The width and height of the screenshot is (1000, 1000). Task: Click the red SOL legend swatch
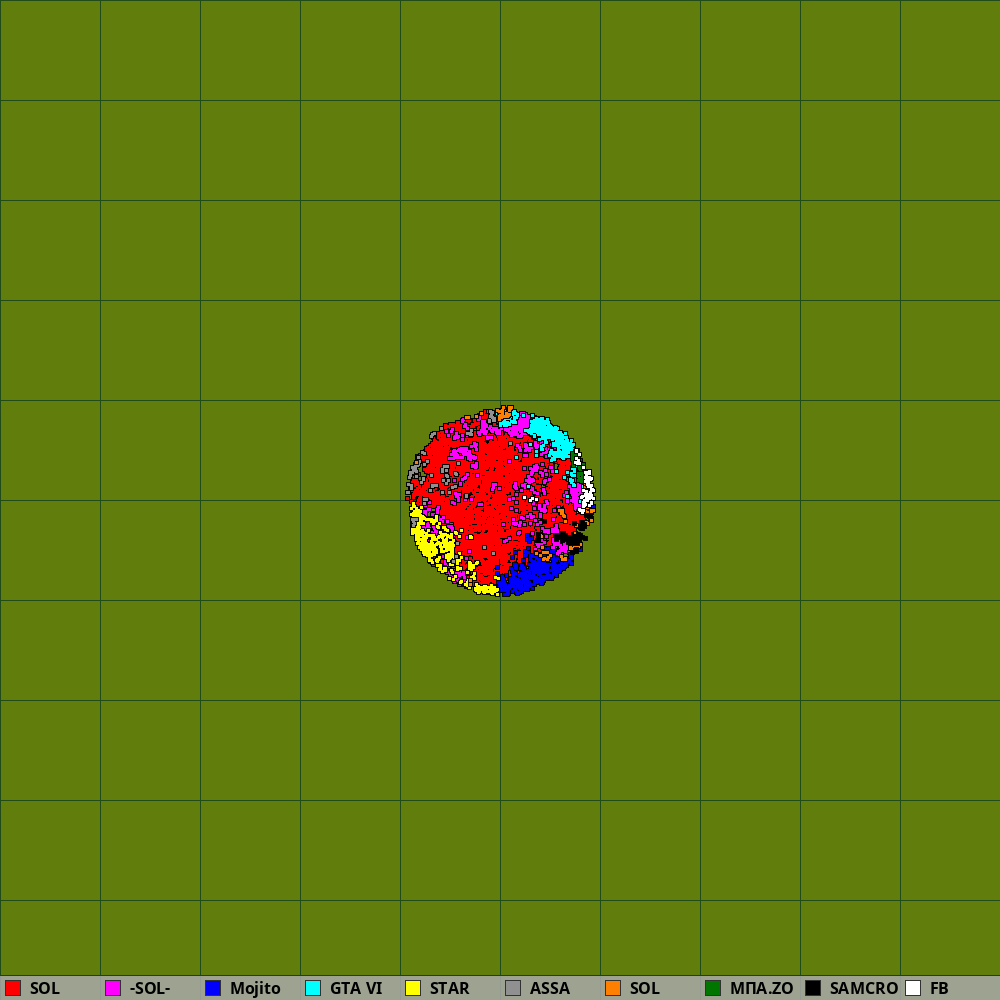[x=13, y=988]
